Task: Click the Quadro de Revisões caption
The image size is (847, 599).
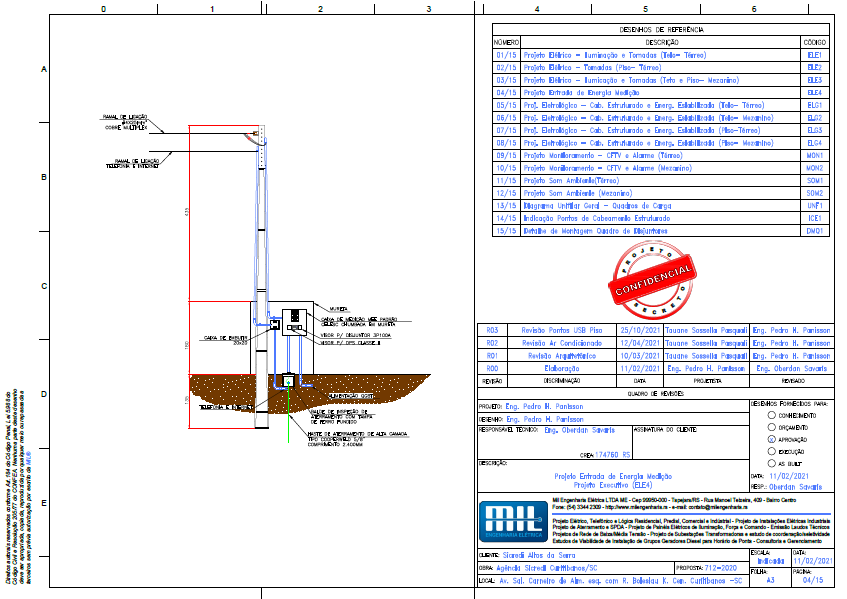Action: point(655,394)
